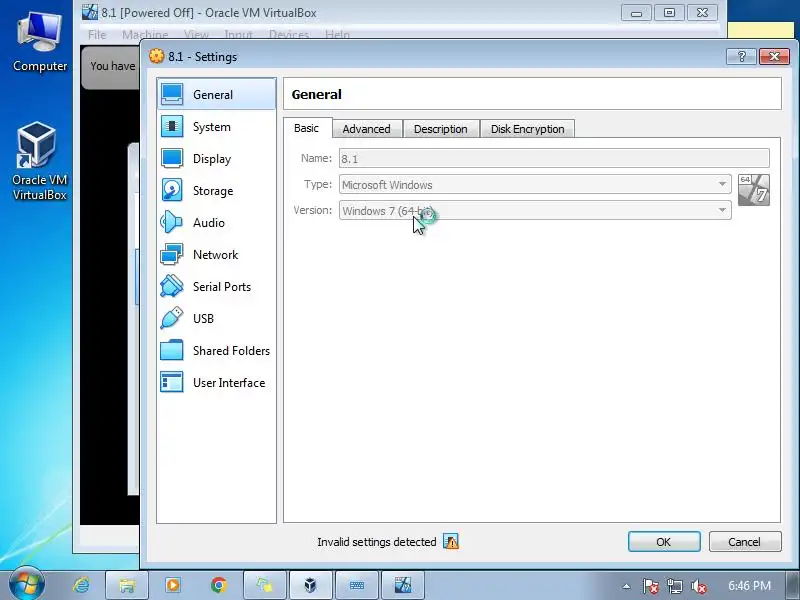Maximize the VirtualBox VM window
The image size is (800, 600).
tap(669, 13)
